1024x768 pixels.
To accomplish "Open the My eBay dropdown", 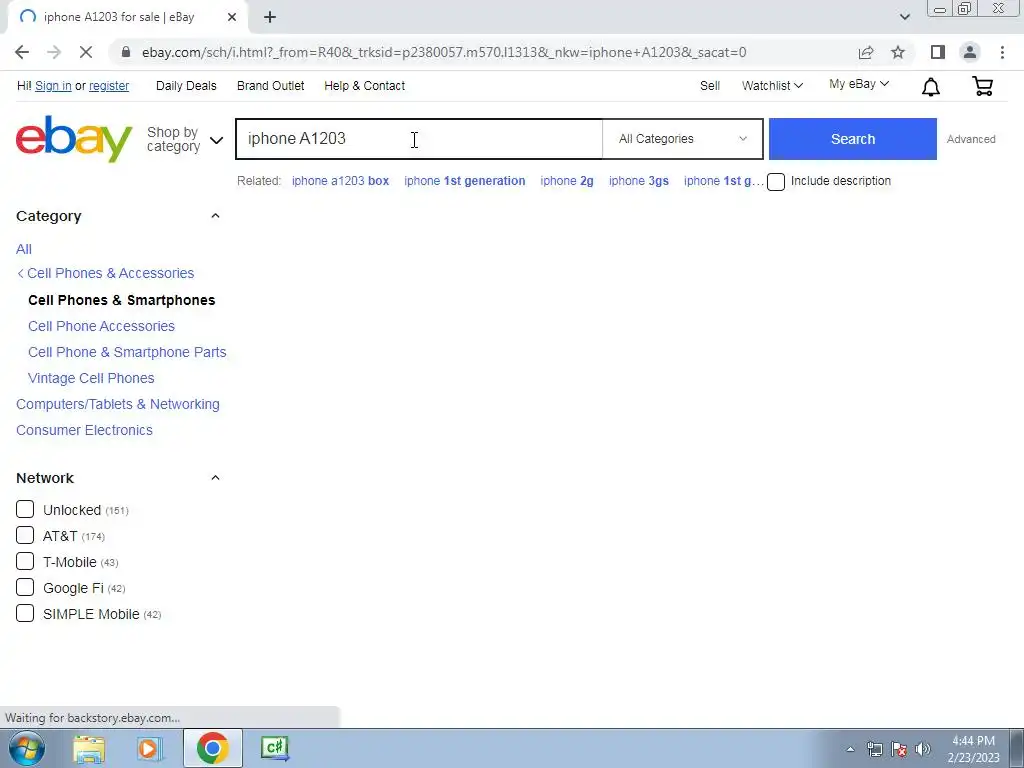I will click(x=859, y=84).
